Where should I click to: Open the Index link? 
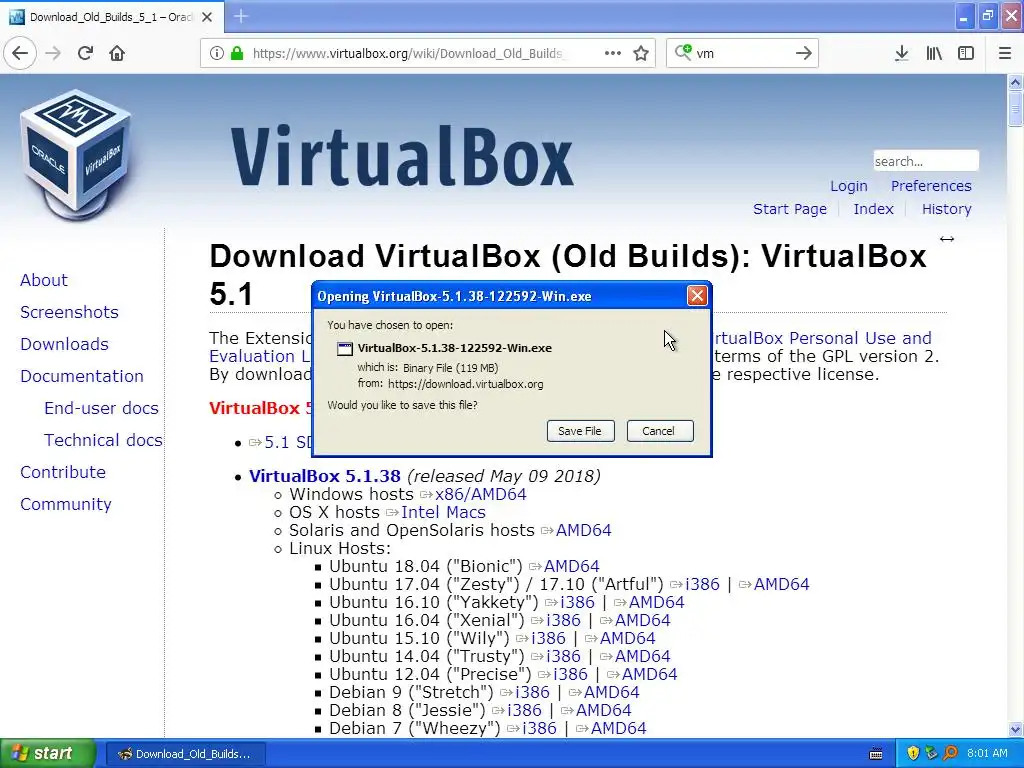(873, 209)
